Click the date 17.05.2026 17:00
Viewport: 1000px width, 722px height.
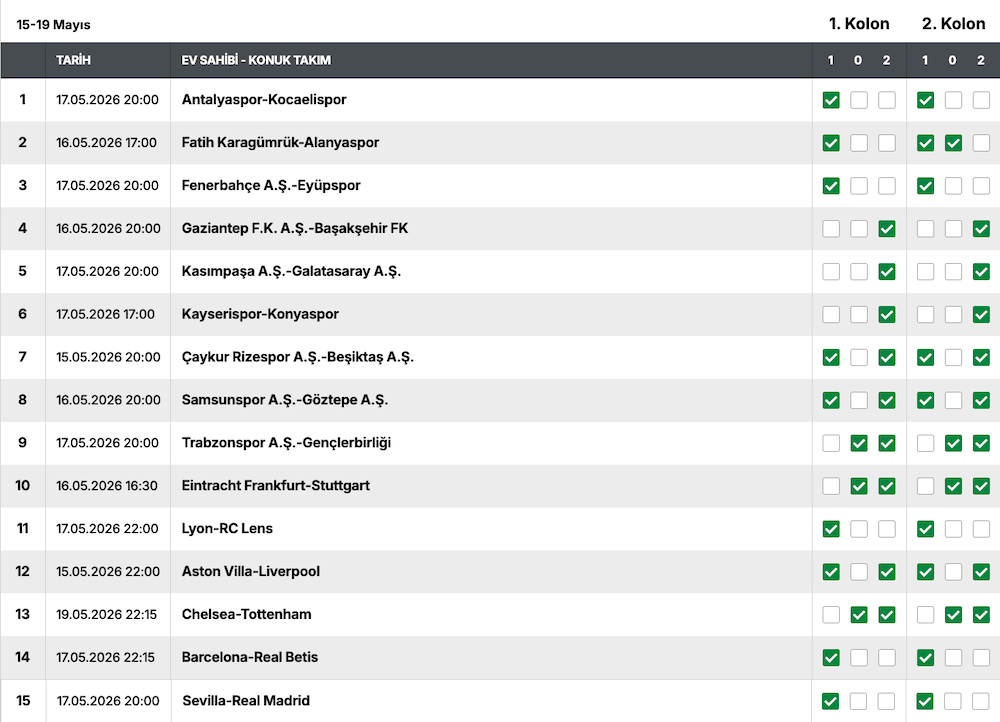105,314
